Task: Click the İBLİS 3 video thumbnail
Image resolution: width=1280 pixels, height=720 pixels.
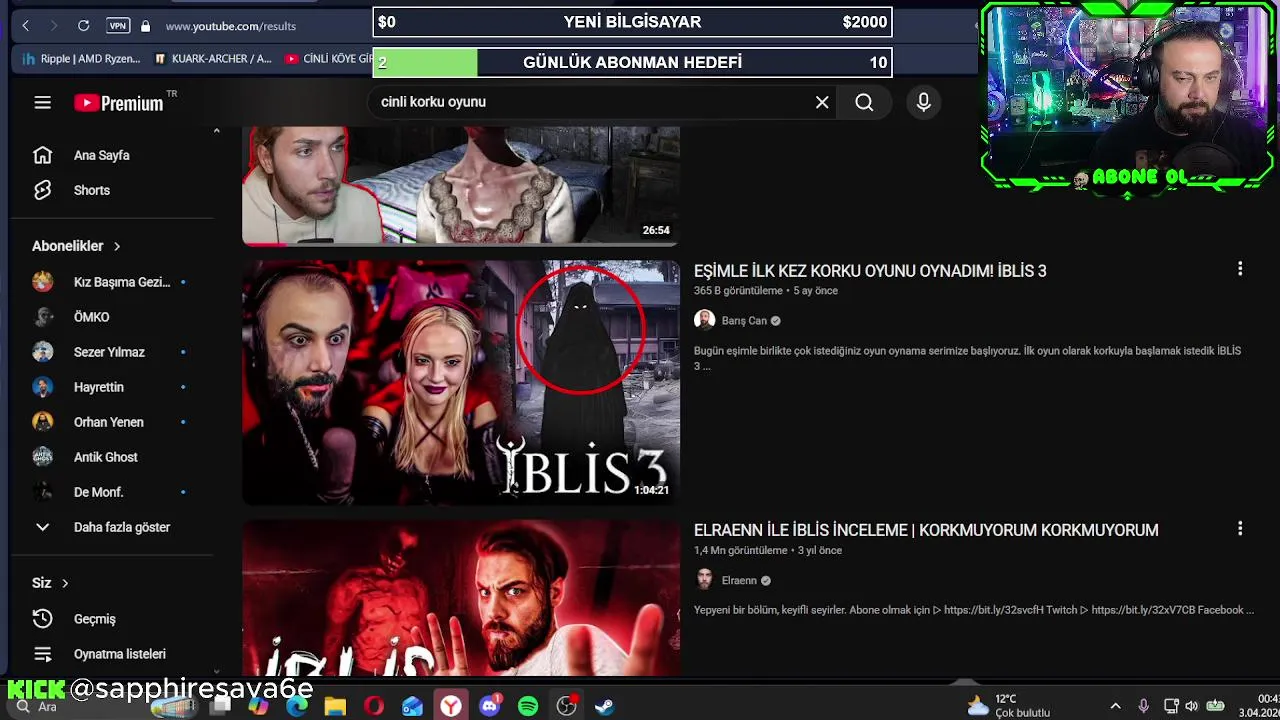Action: [461, 382]
